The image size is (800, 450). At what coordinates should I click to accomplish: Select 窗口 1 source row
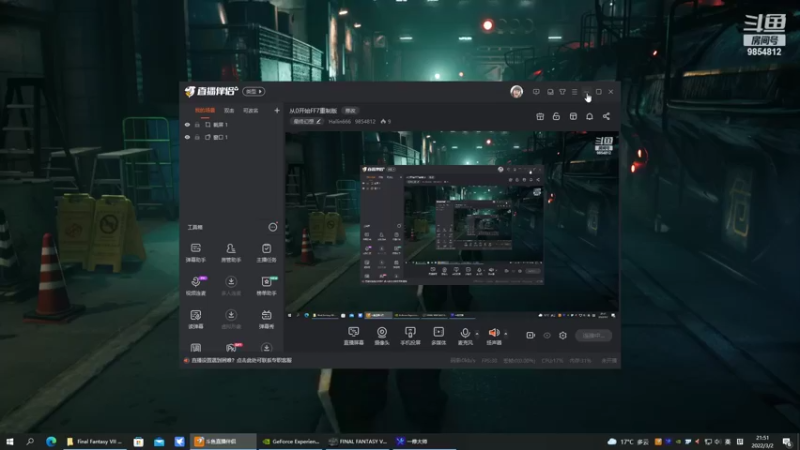(232, 137)
